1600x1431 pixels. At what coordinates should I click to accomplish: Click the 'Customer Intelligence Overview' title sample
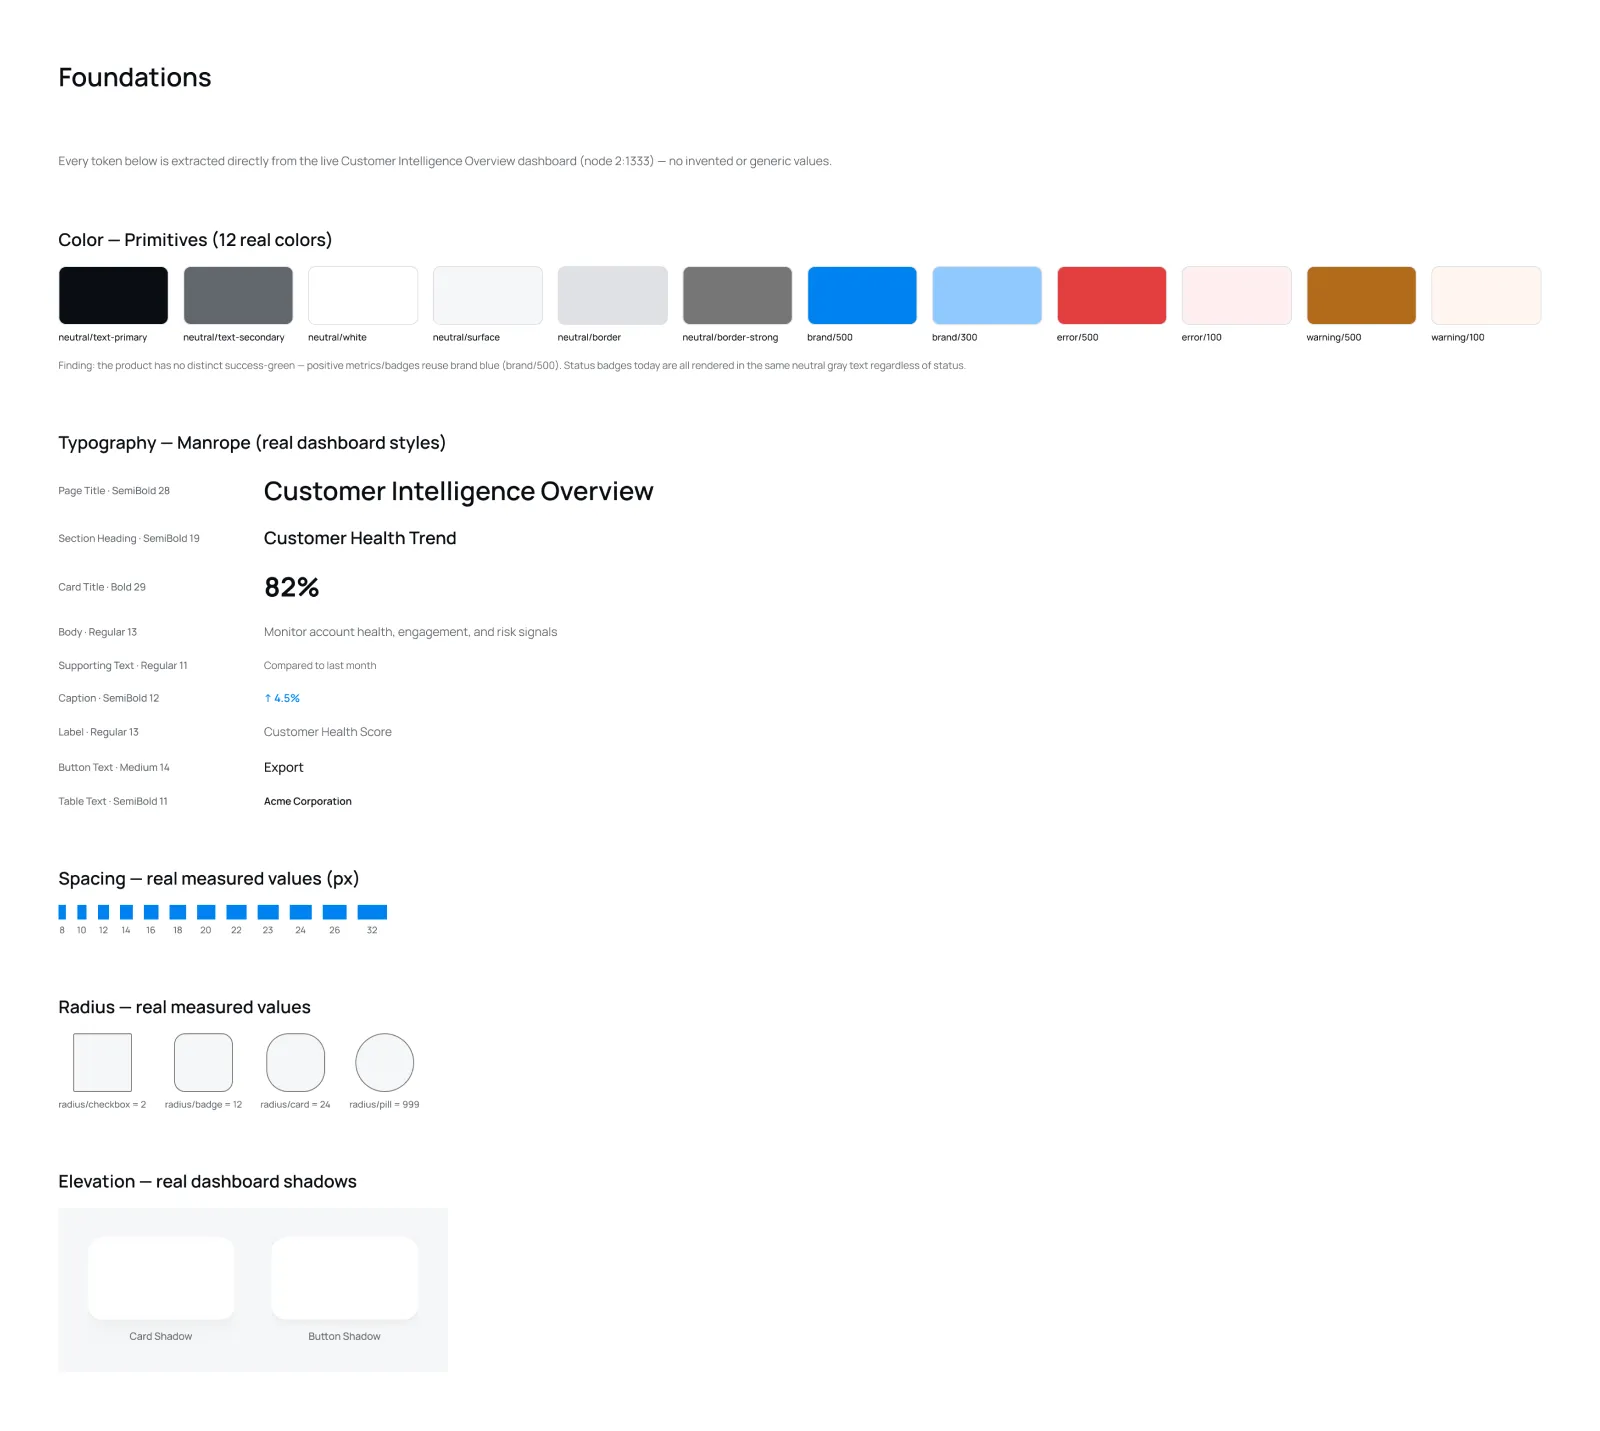458,491
